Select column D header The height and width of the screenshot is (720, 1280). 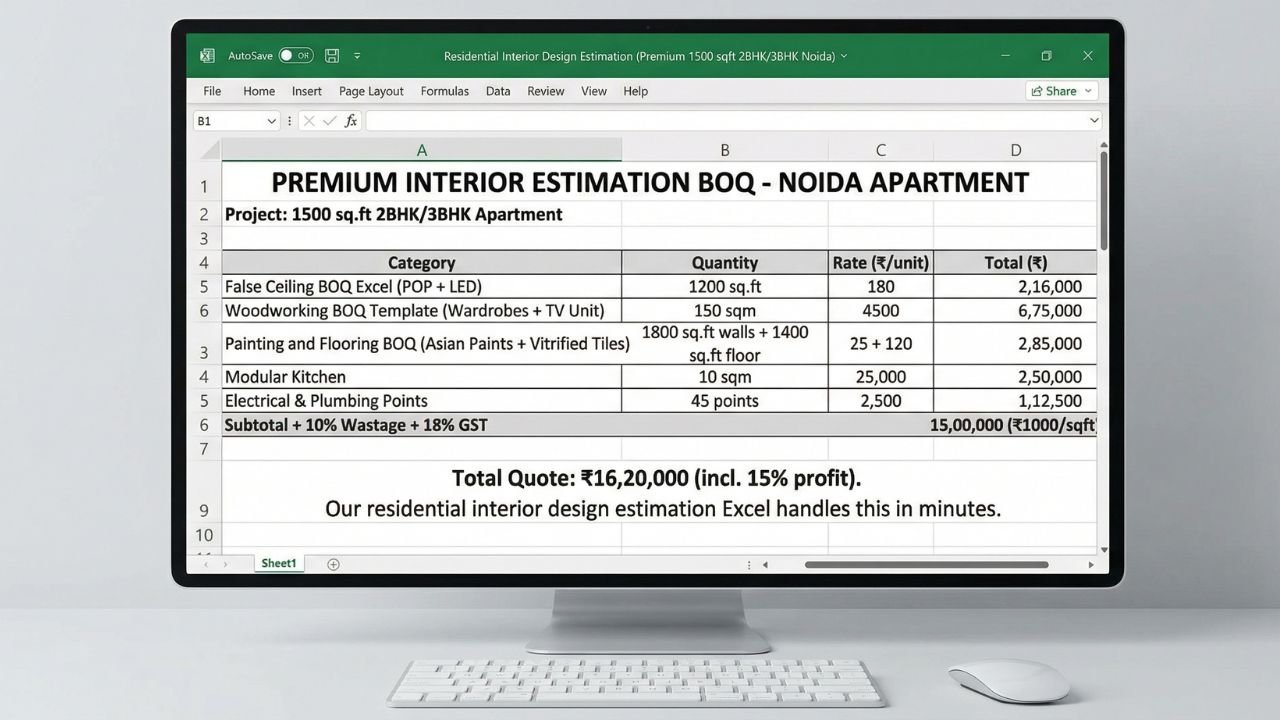click(1015, 150)
